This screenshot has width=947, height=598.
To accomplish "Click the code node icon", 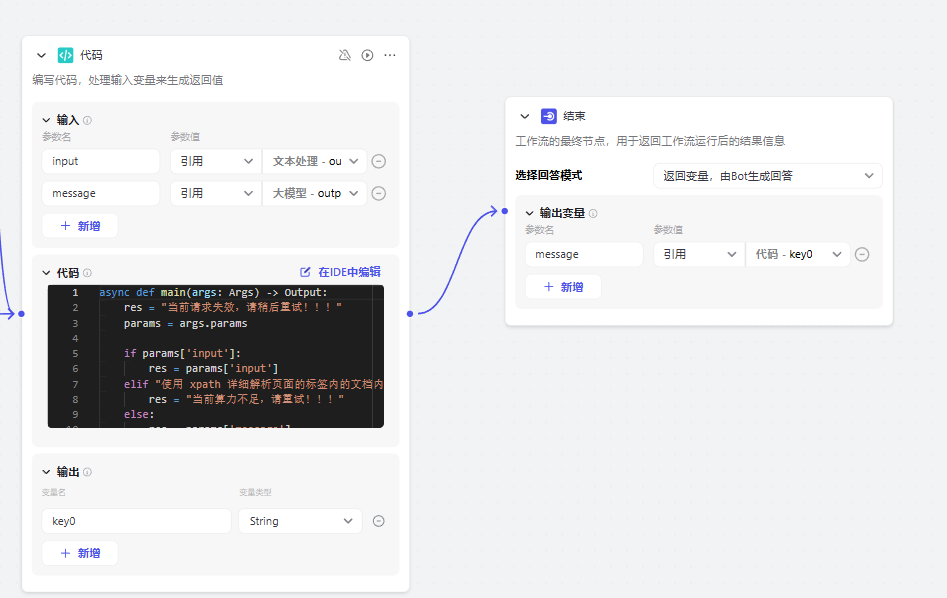I will pos(65,55).
